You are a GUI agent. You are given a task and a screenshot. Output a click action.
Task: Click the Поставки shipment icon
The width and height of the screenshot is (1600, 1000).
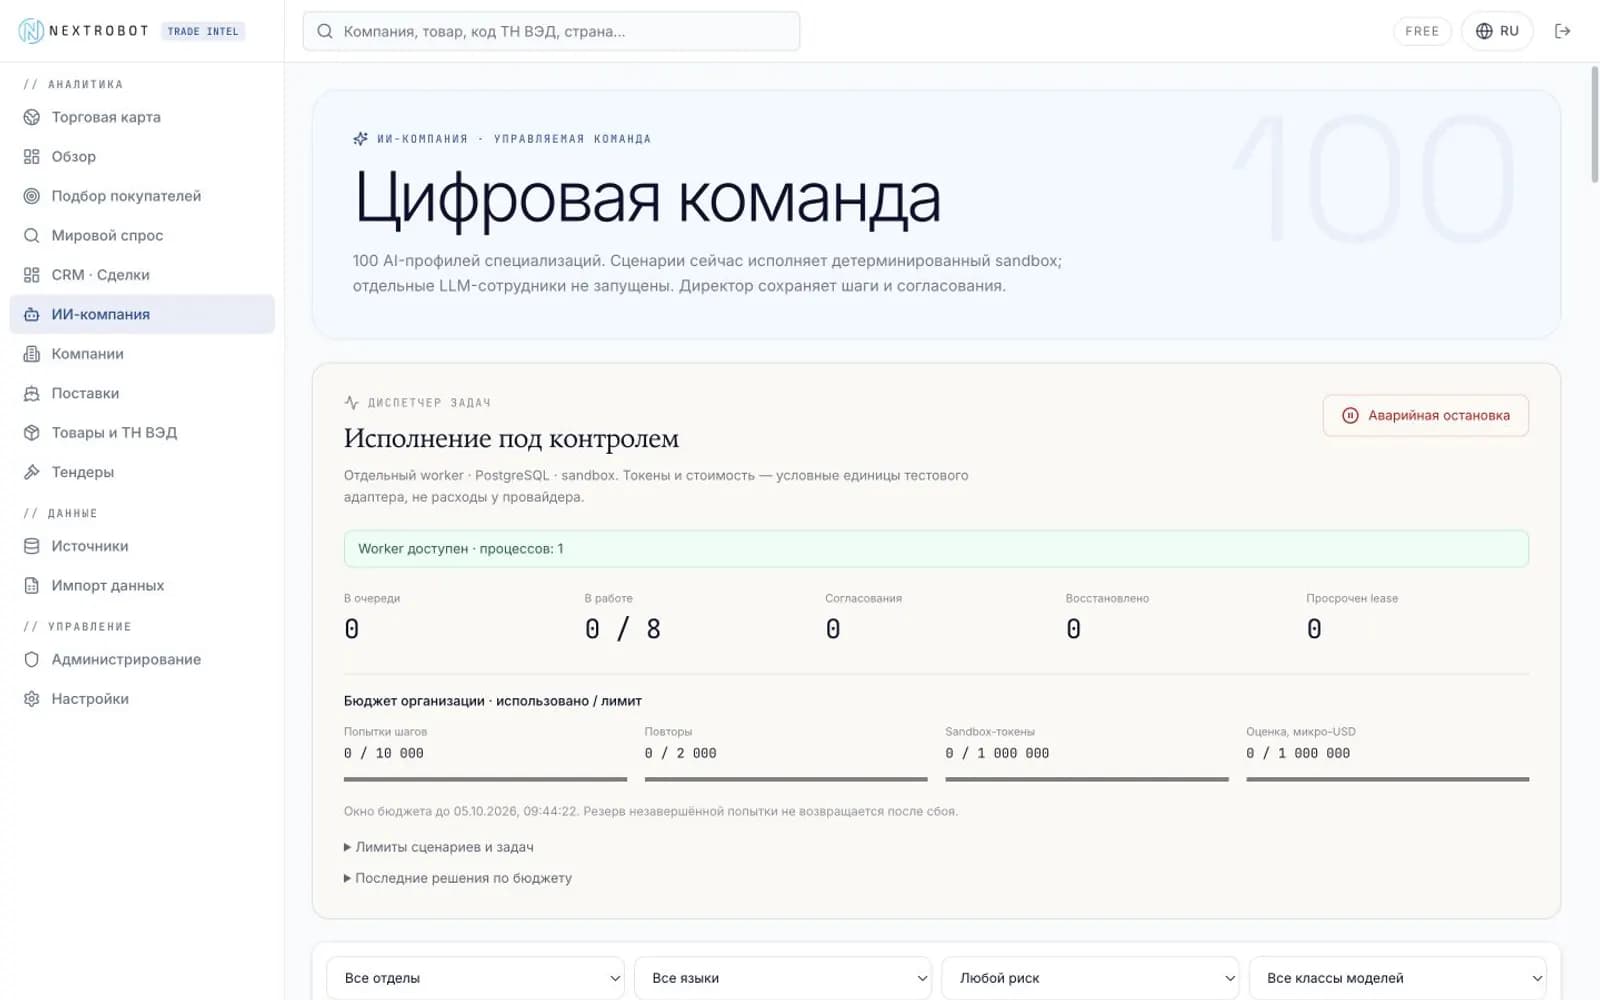point(32,393)
